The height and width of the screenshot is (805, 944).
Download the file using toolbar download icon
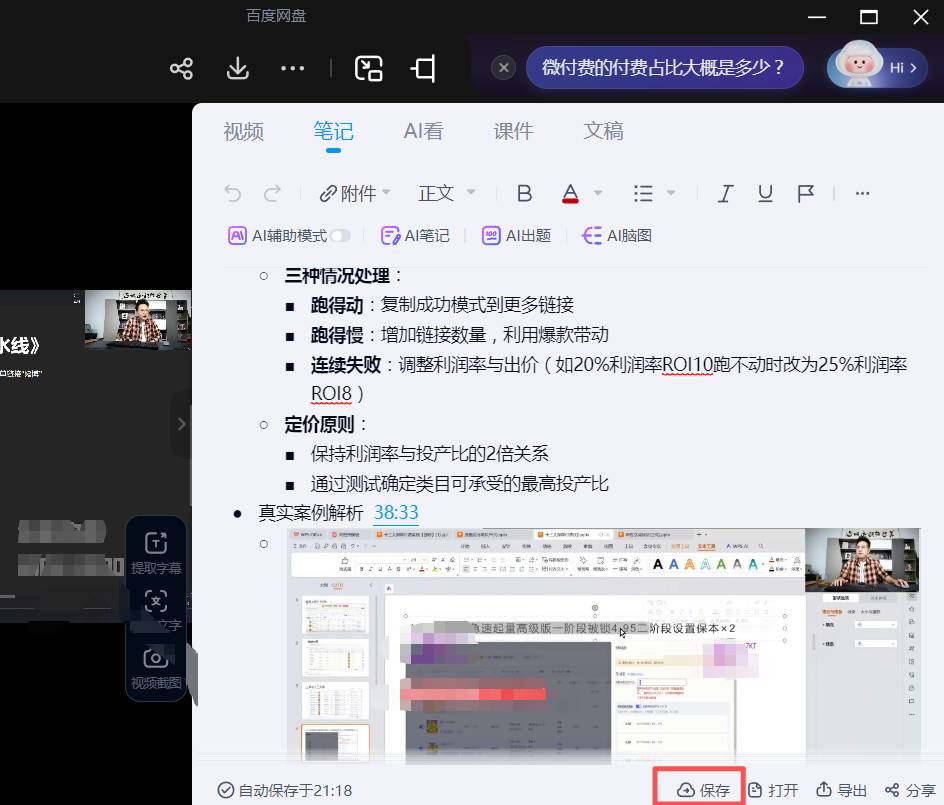point(237,68)
